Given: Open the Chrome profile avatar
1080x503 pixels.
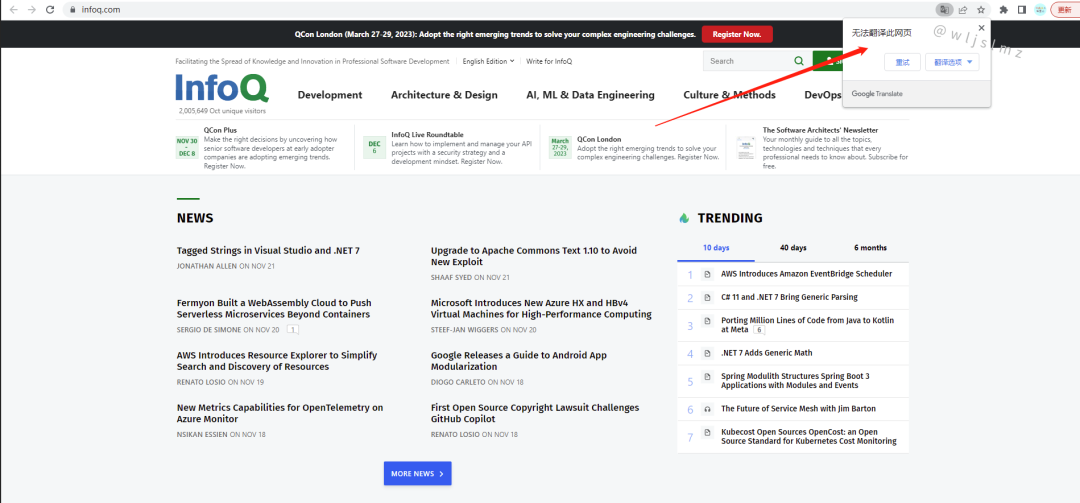Looking at the screenshot, I should pos(1040,10).
